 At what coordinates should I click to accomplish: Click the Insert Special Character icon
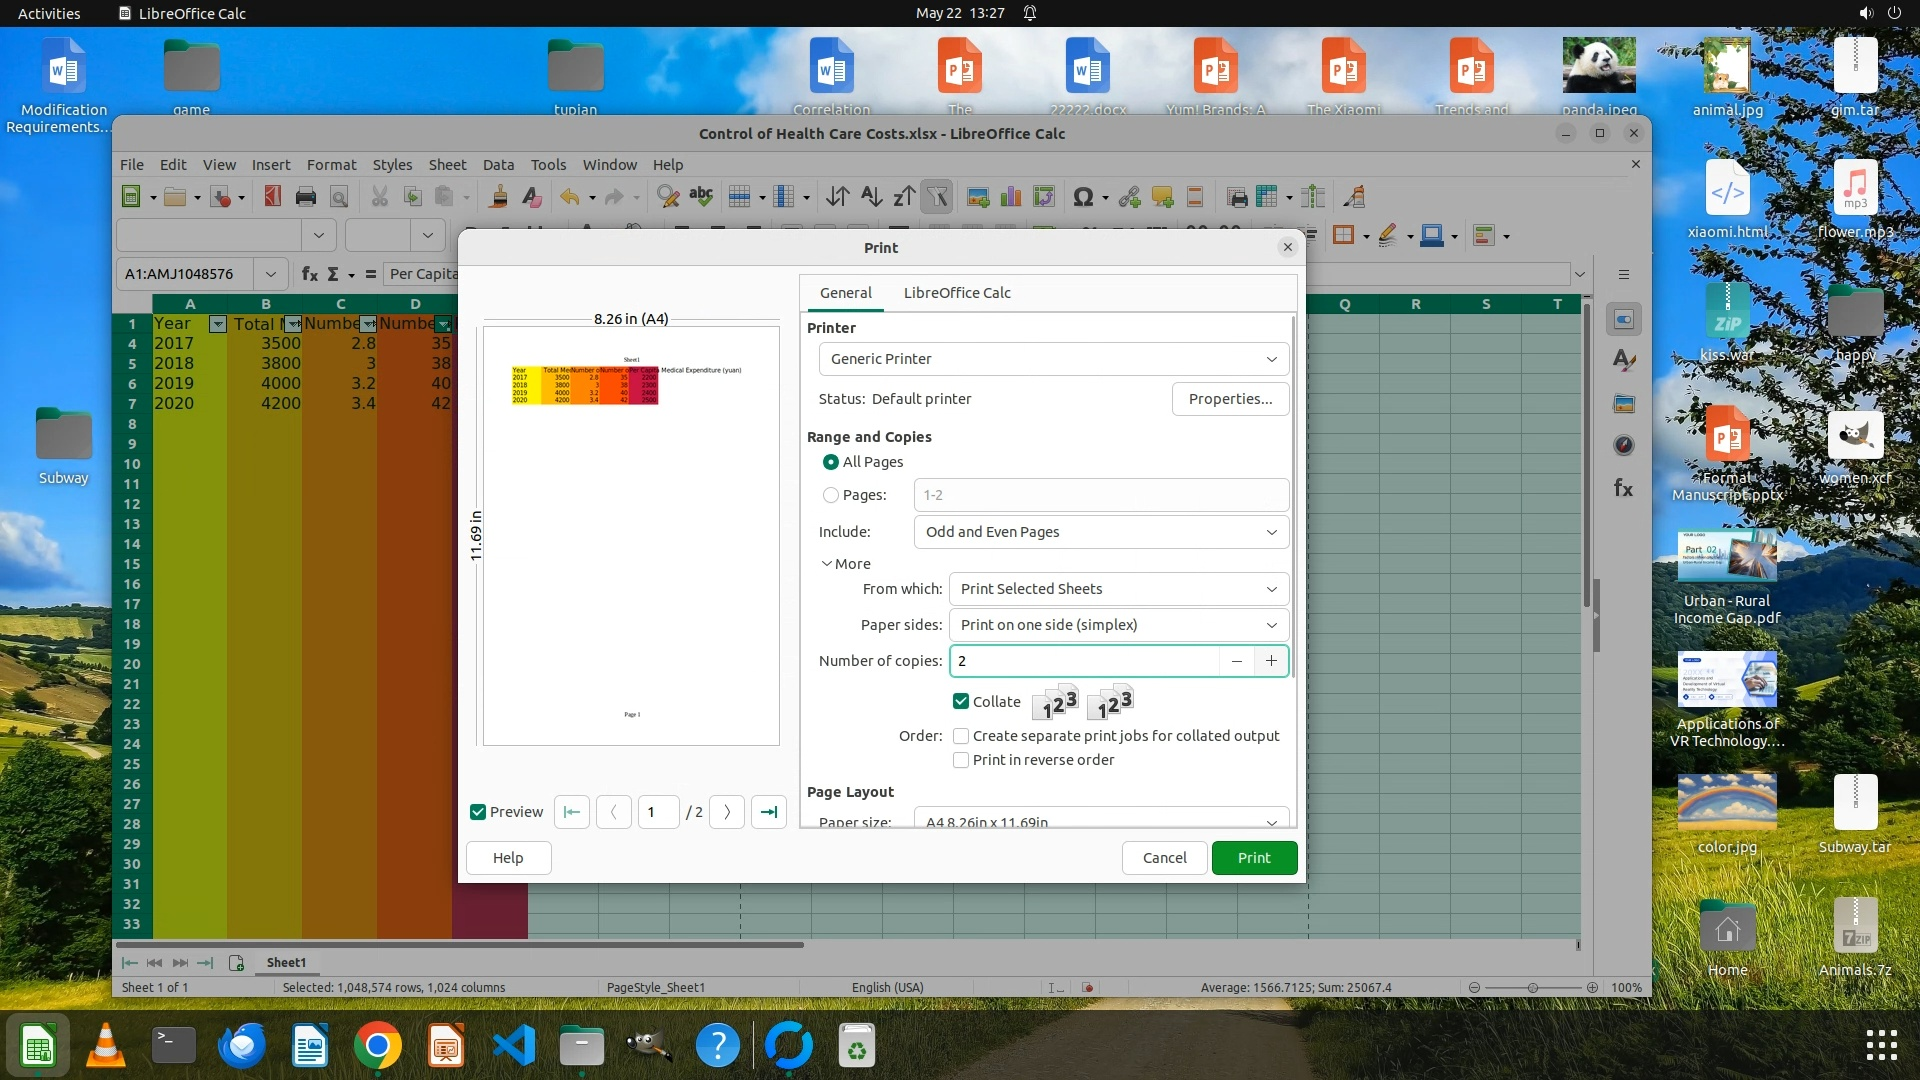point(1082,197)
